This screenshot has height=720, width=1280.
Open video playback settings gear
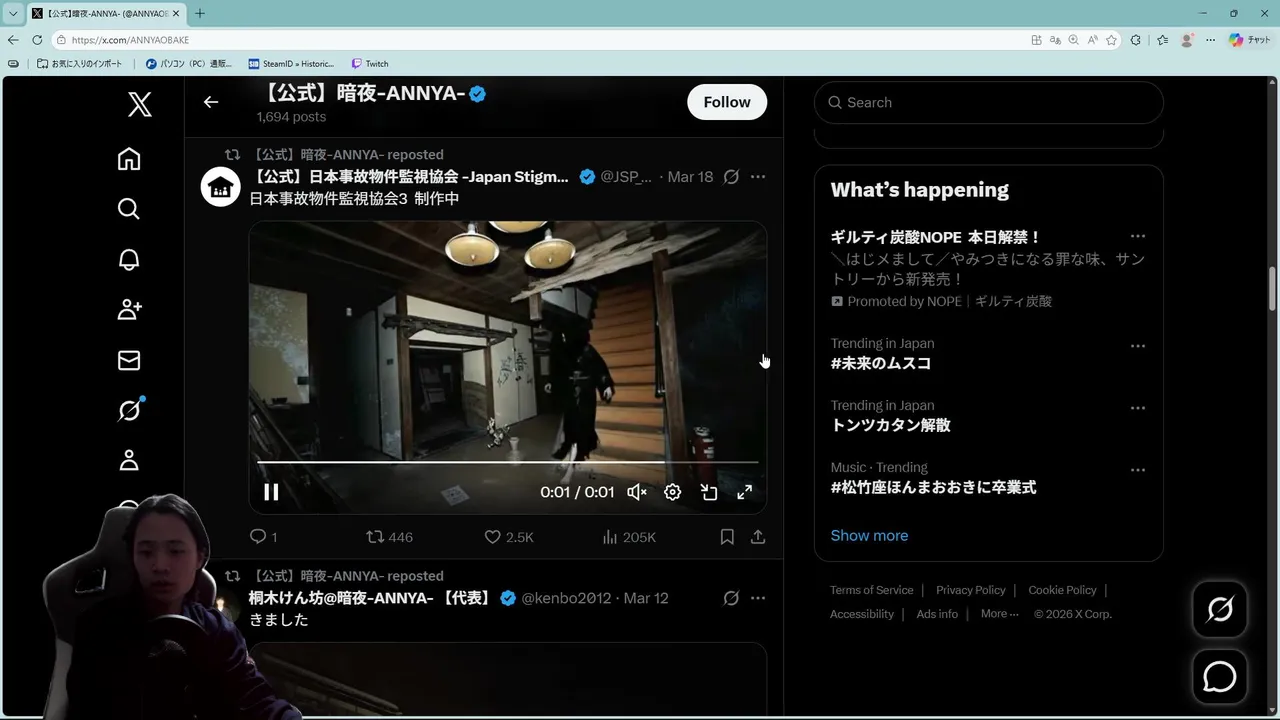click(x=673, y=492)
